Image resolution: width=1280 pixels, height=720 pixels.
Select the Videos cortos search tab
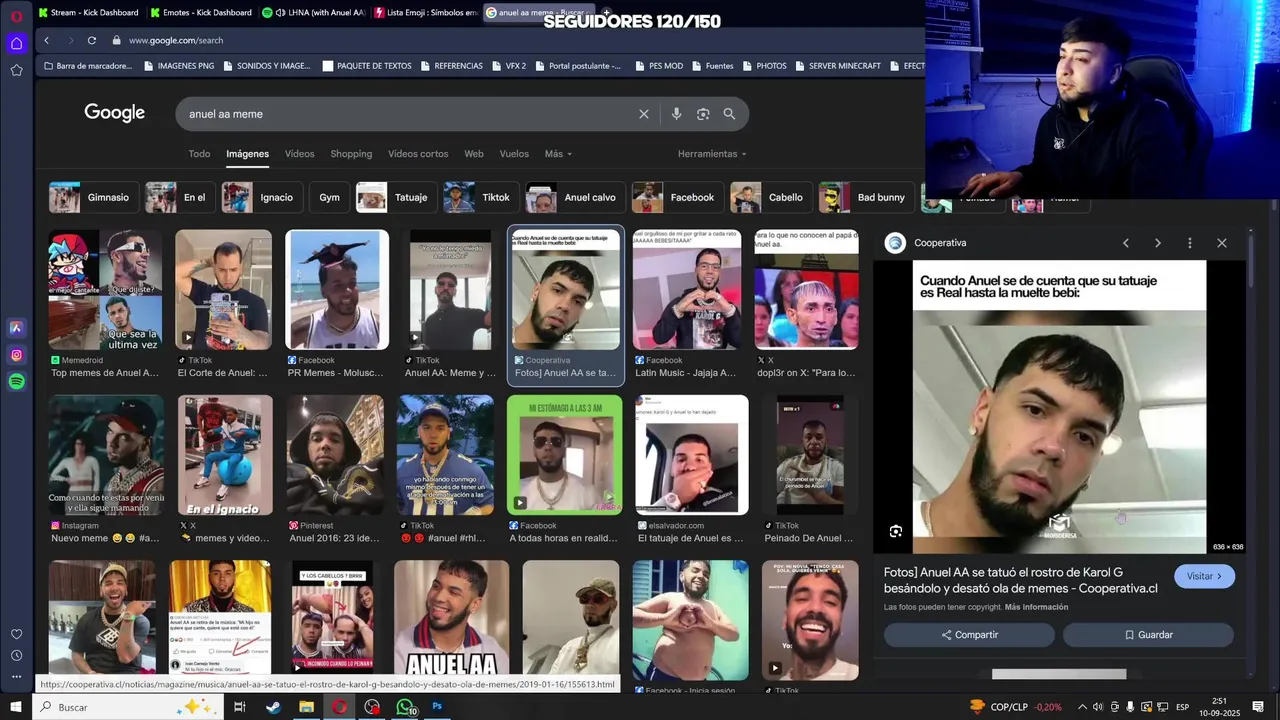(x=418, y=154)
